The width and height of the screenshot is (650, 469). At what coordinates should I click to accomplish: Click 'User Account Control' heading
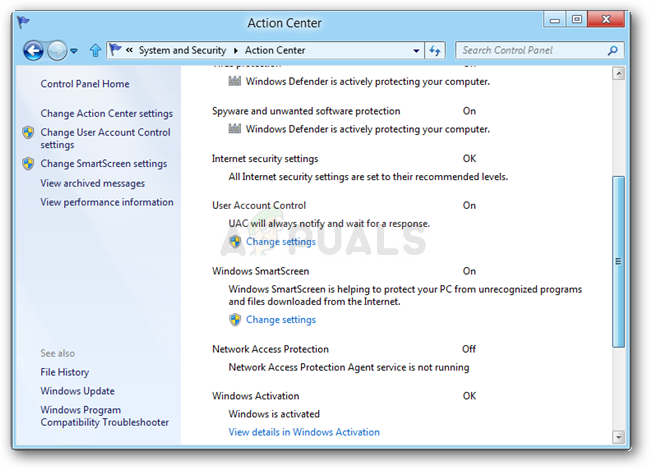coord(259,206)
